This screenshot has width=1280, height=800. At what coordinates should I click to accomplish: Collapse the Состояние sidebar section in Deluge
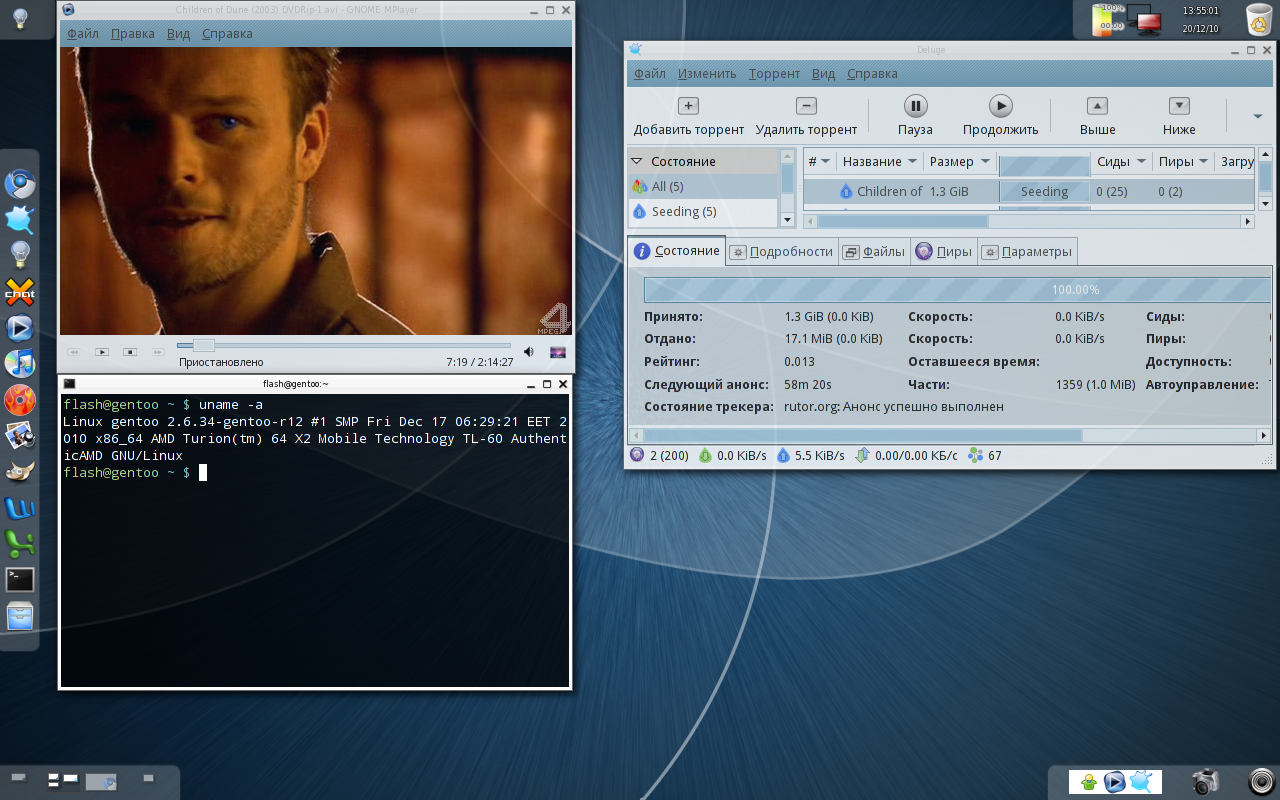point(636,161)
